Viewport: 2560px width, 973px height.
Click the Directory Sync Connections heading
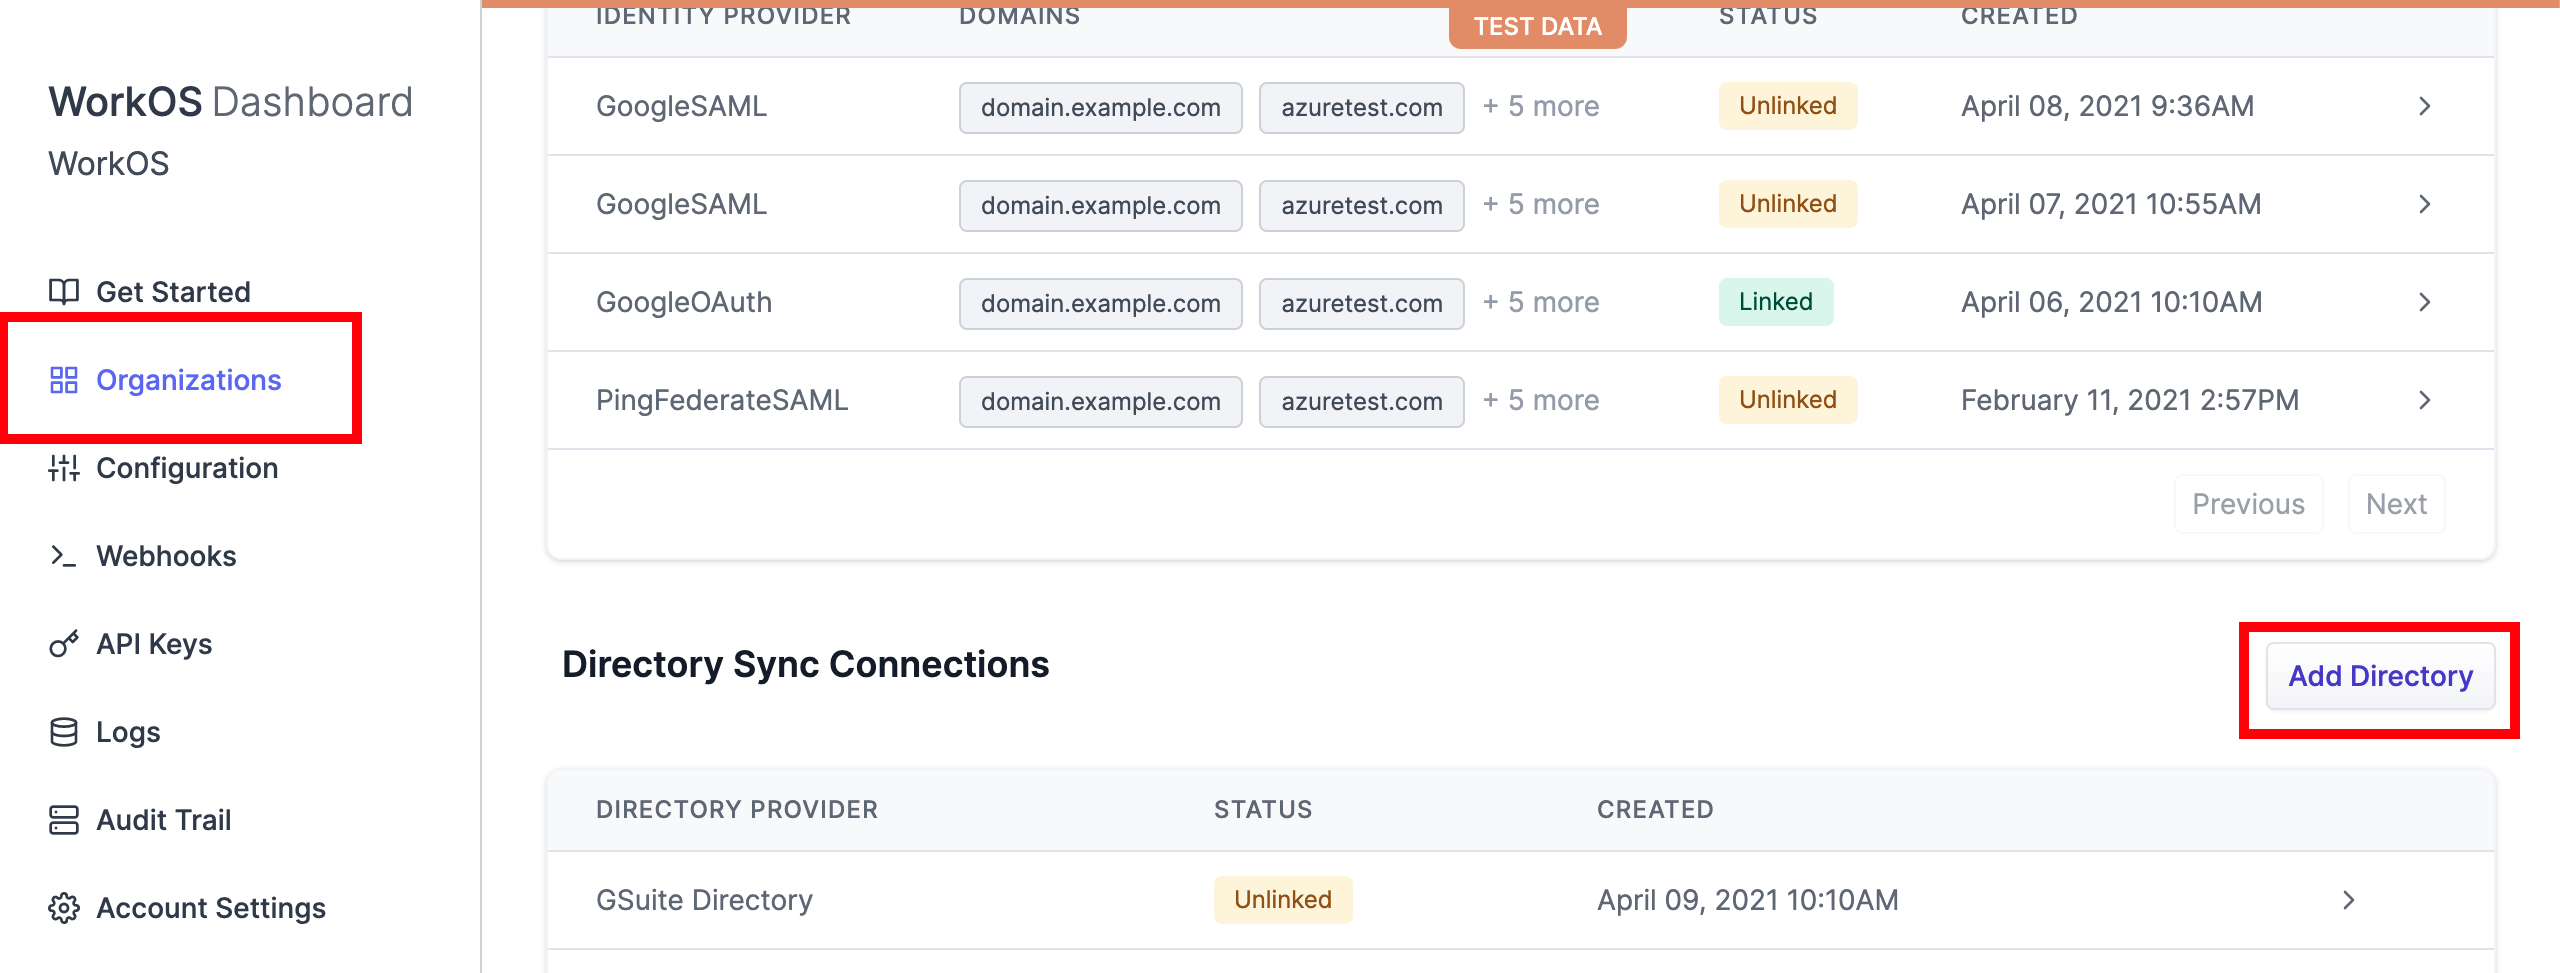pyautogui.click(x=805, y=664)
